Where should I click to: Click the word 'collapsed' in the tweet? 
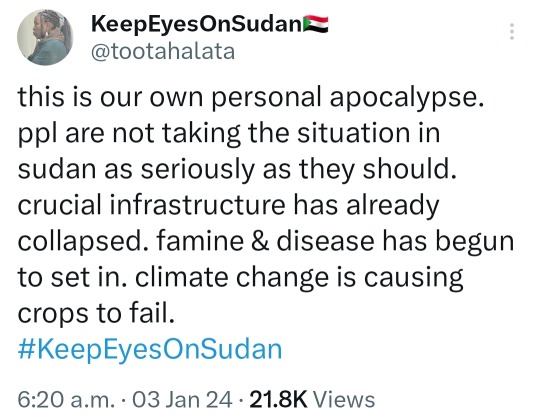(79, 242)
